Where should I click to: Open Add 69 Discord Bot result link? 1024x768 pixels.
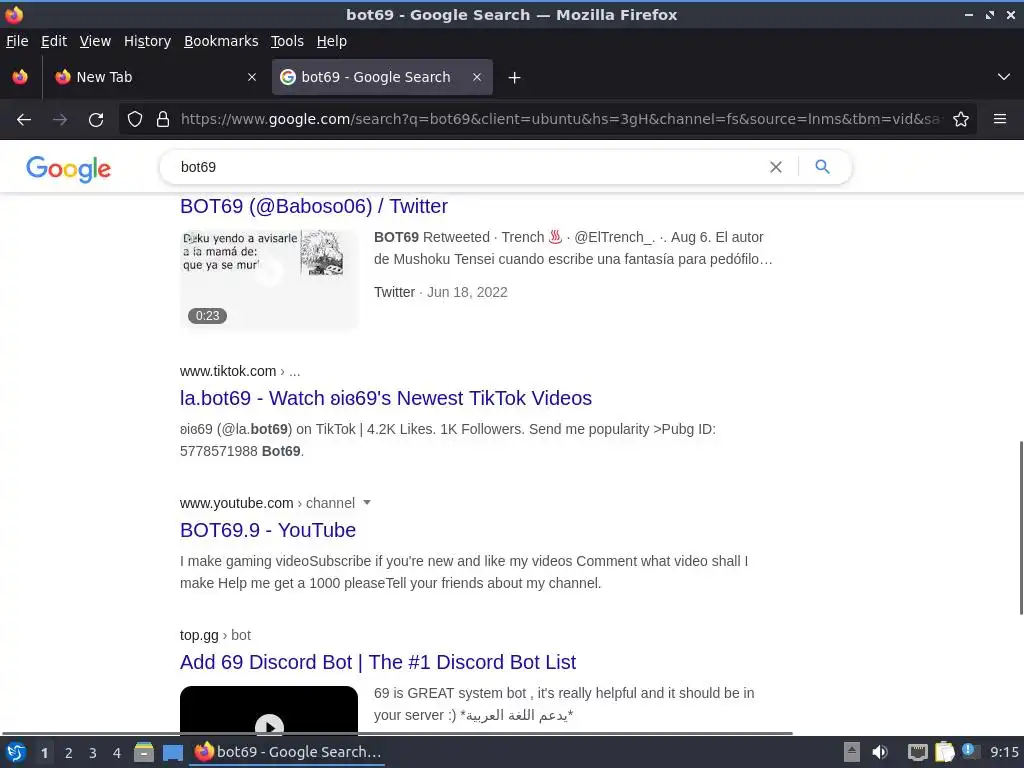pos(378,662)
